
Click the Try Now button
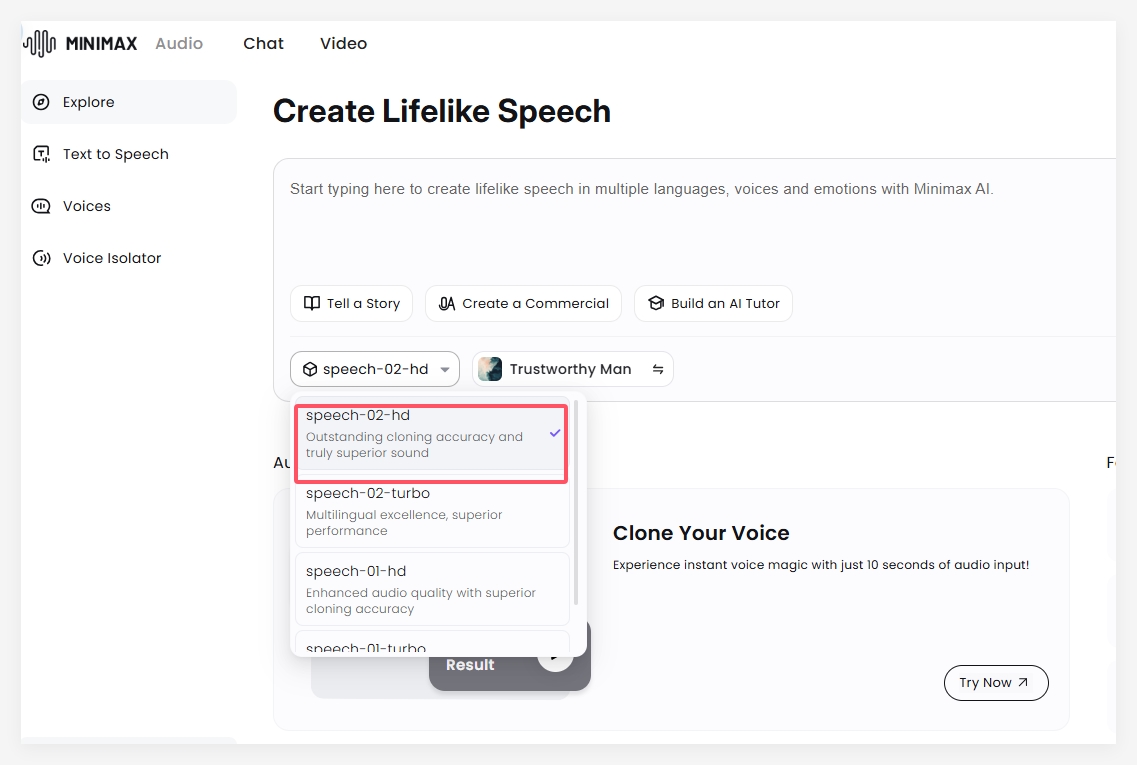click(x=995, y=683)
